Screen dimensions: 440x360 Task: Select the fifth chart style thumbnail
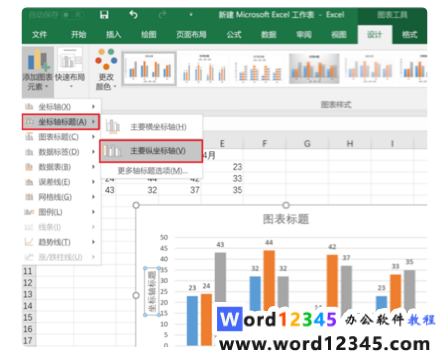[368, 69]
